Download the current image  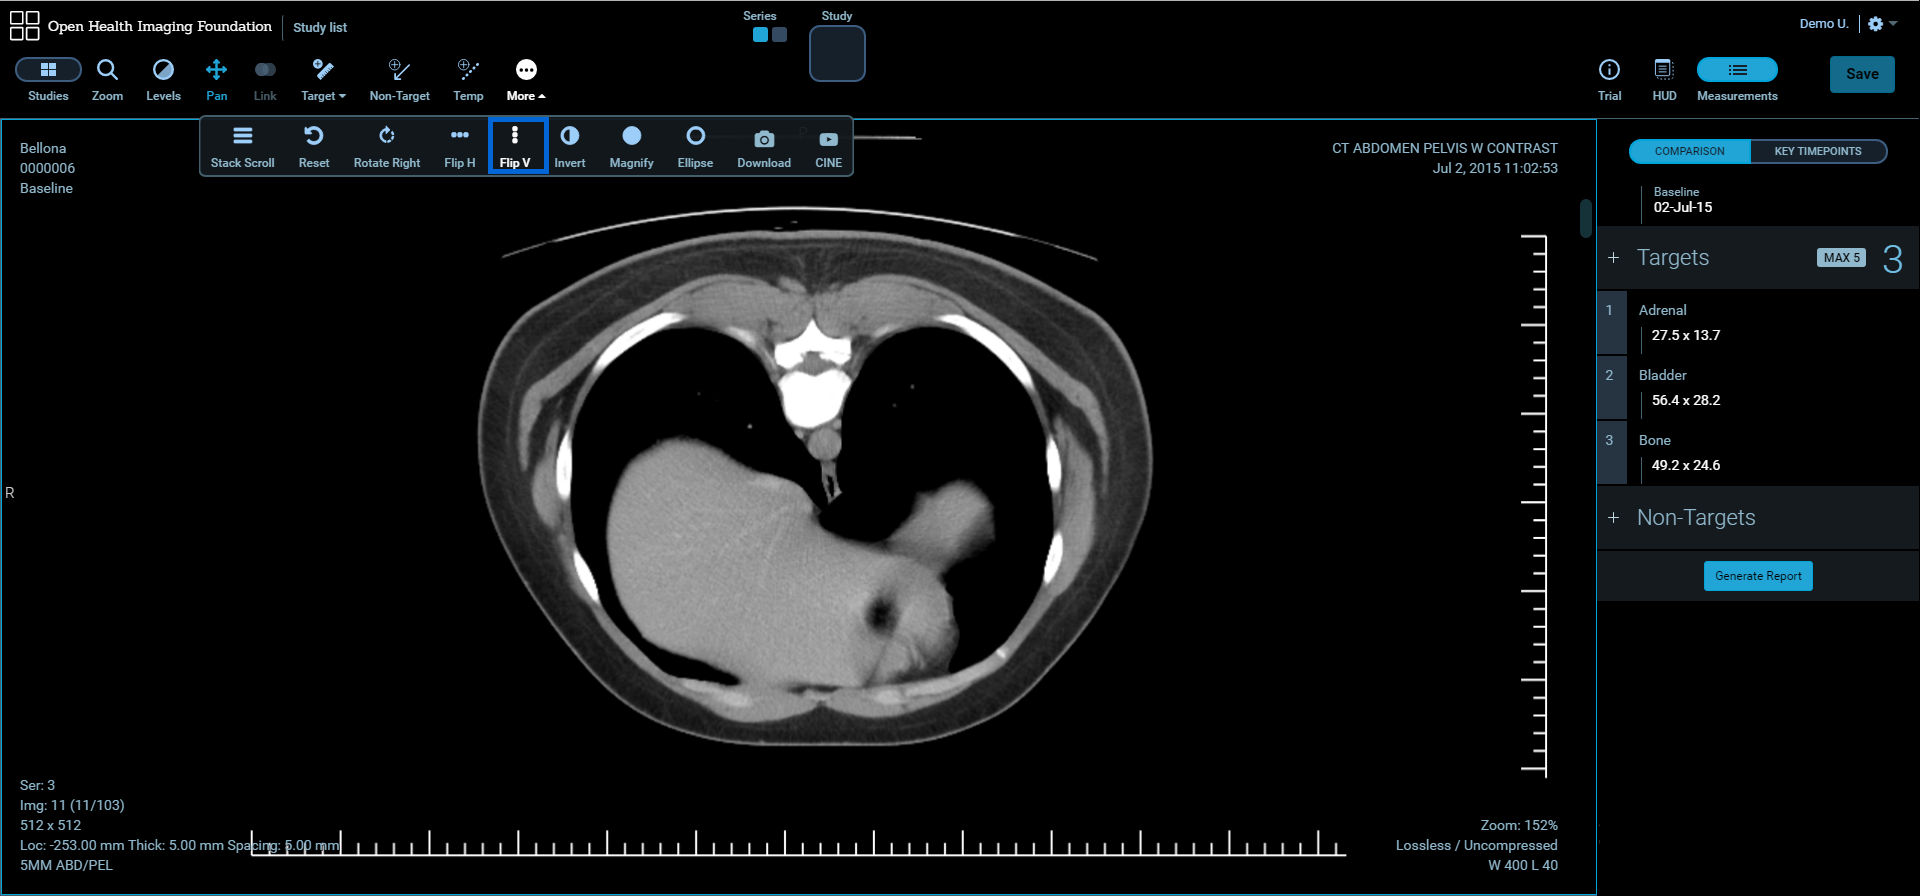[764, 146]
